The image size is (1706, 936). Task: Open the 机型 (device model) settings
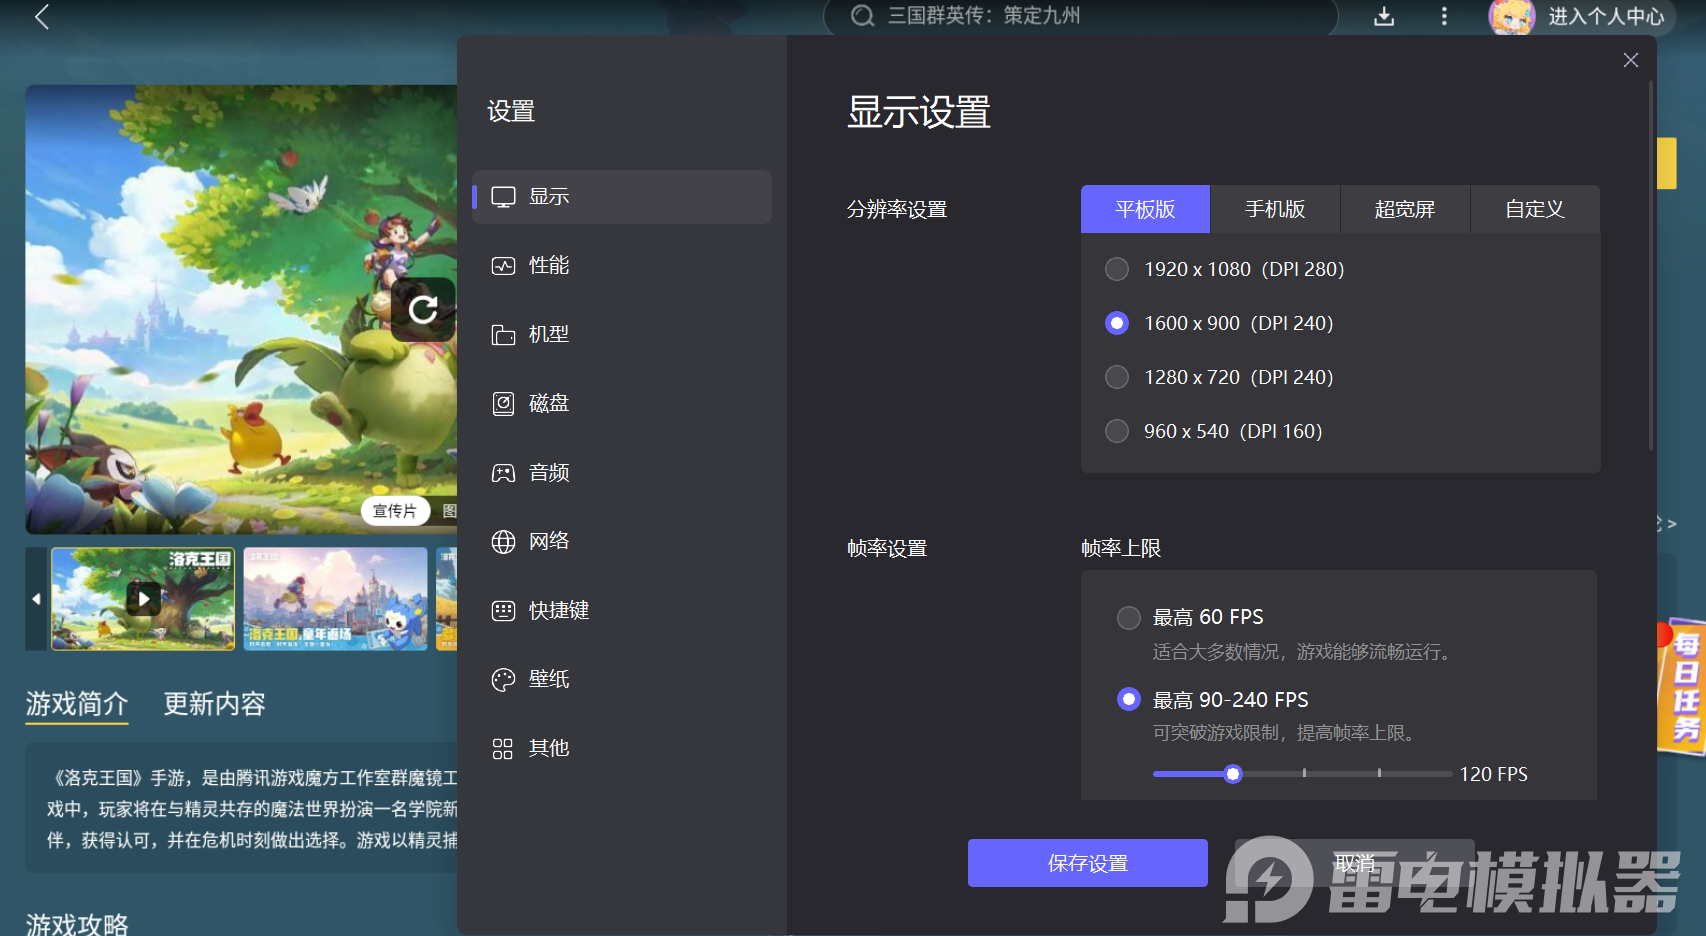[548, 334]
